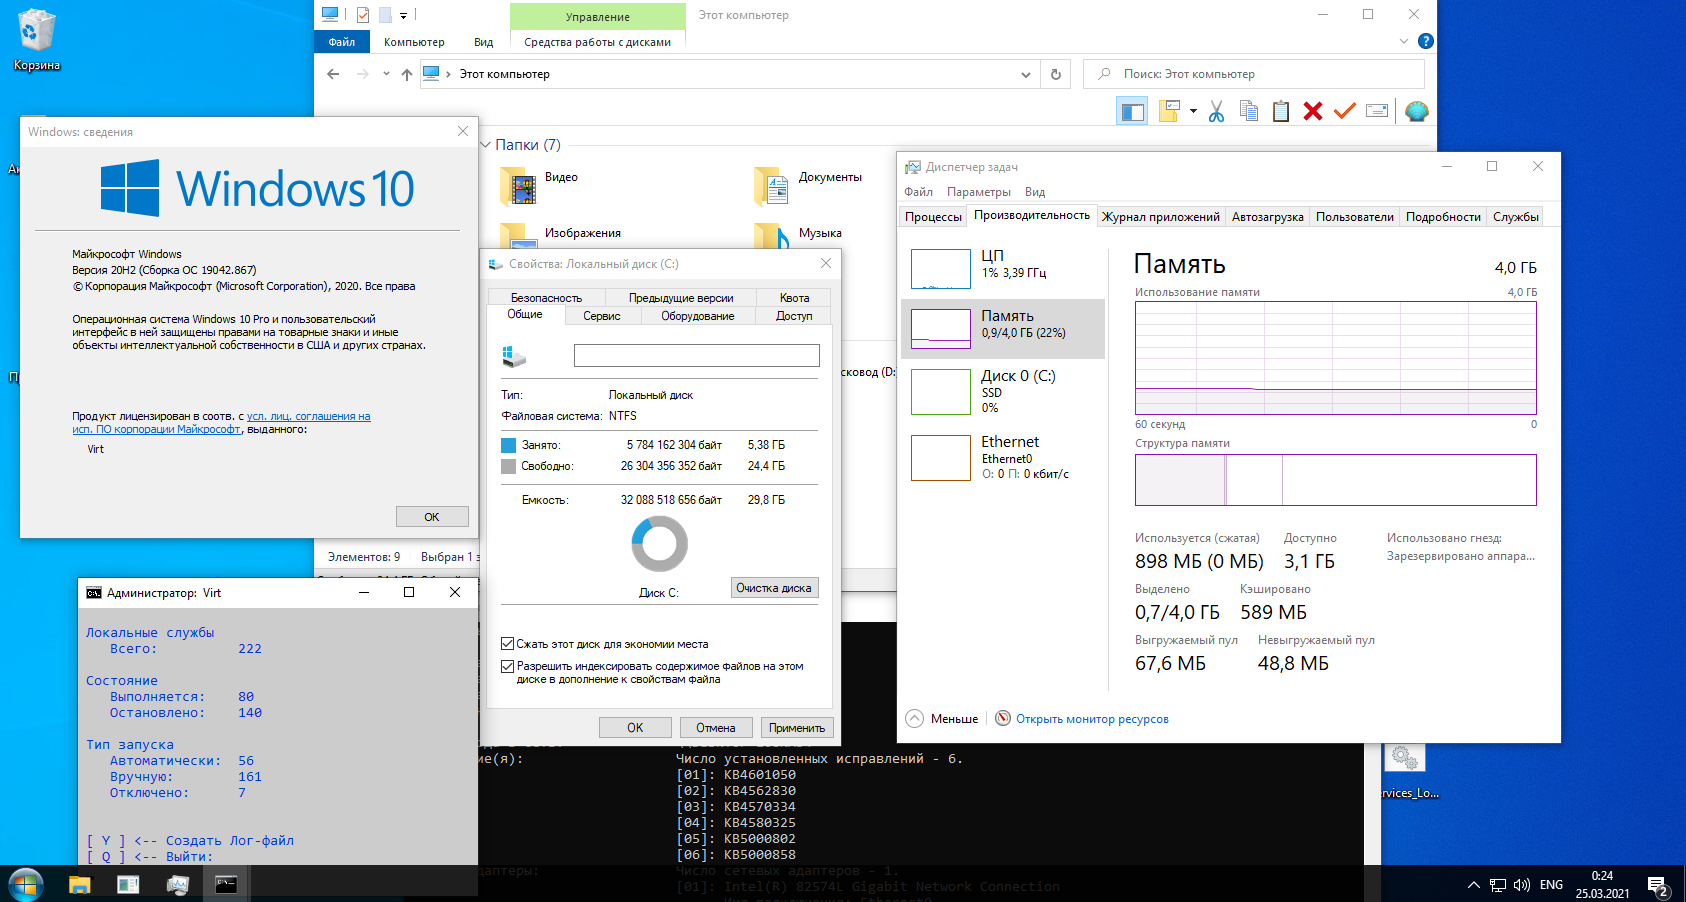This screenshot has width=1686, height=902.
Task: Click the clipboard Paste icon
Action: click(1280, 112)
